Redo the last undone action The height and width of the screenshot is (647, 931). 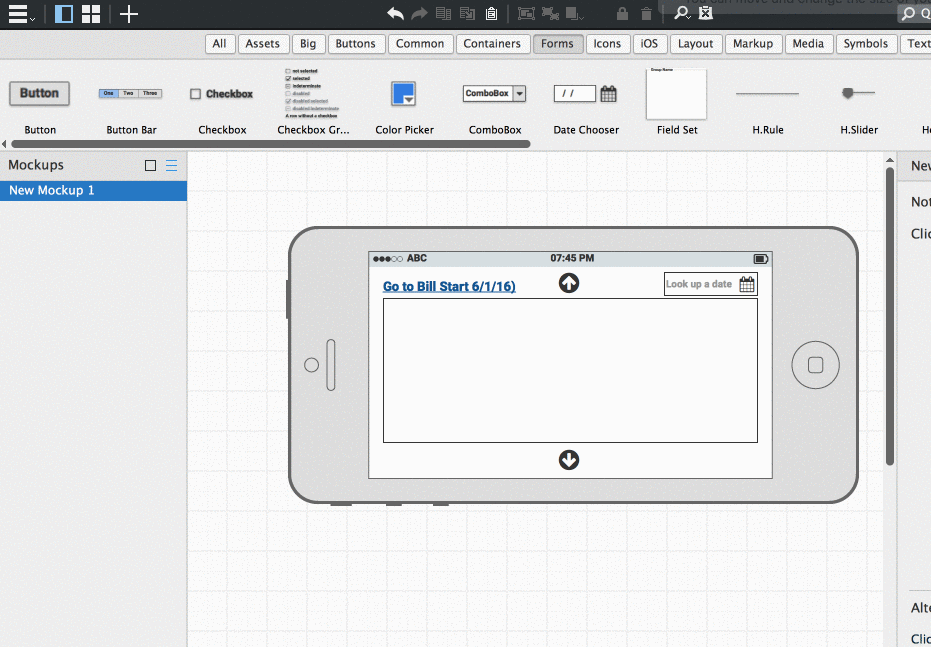coord(419,13)
